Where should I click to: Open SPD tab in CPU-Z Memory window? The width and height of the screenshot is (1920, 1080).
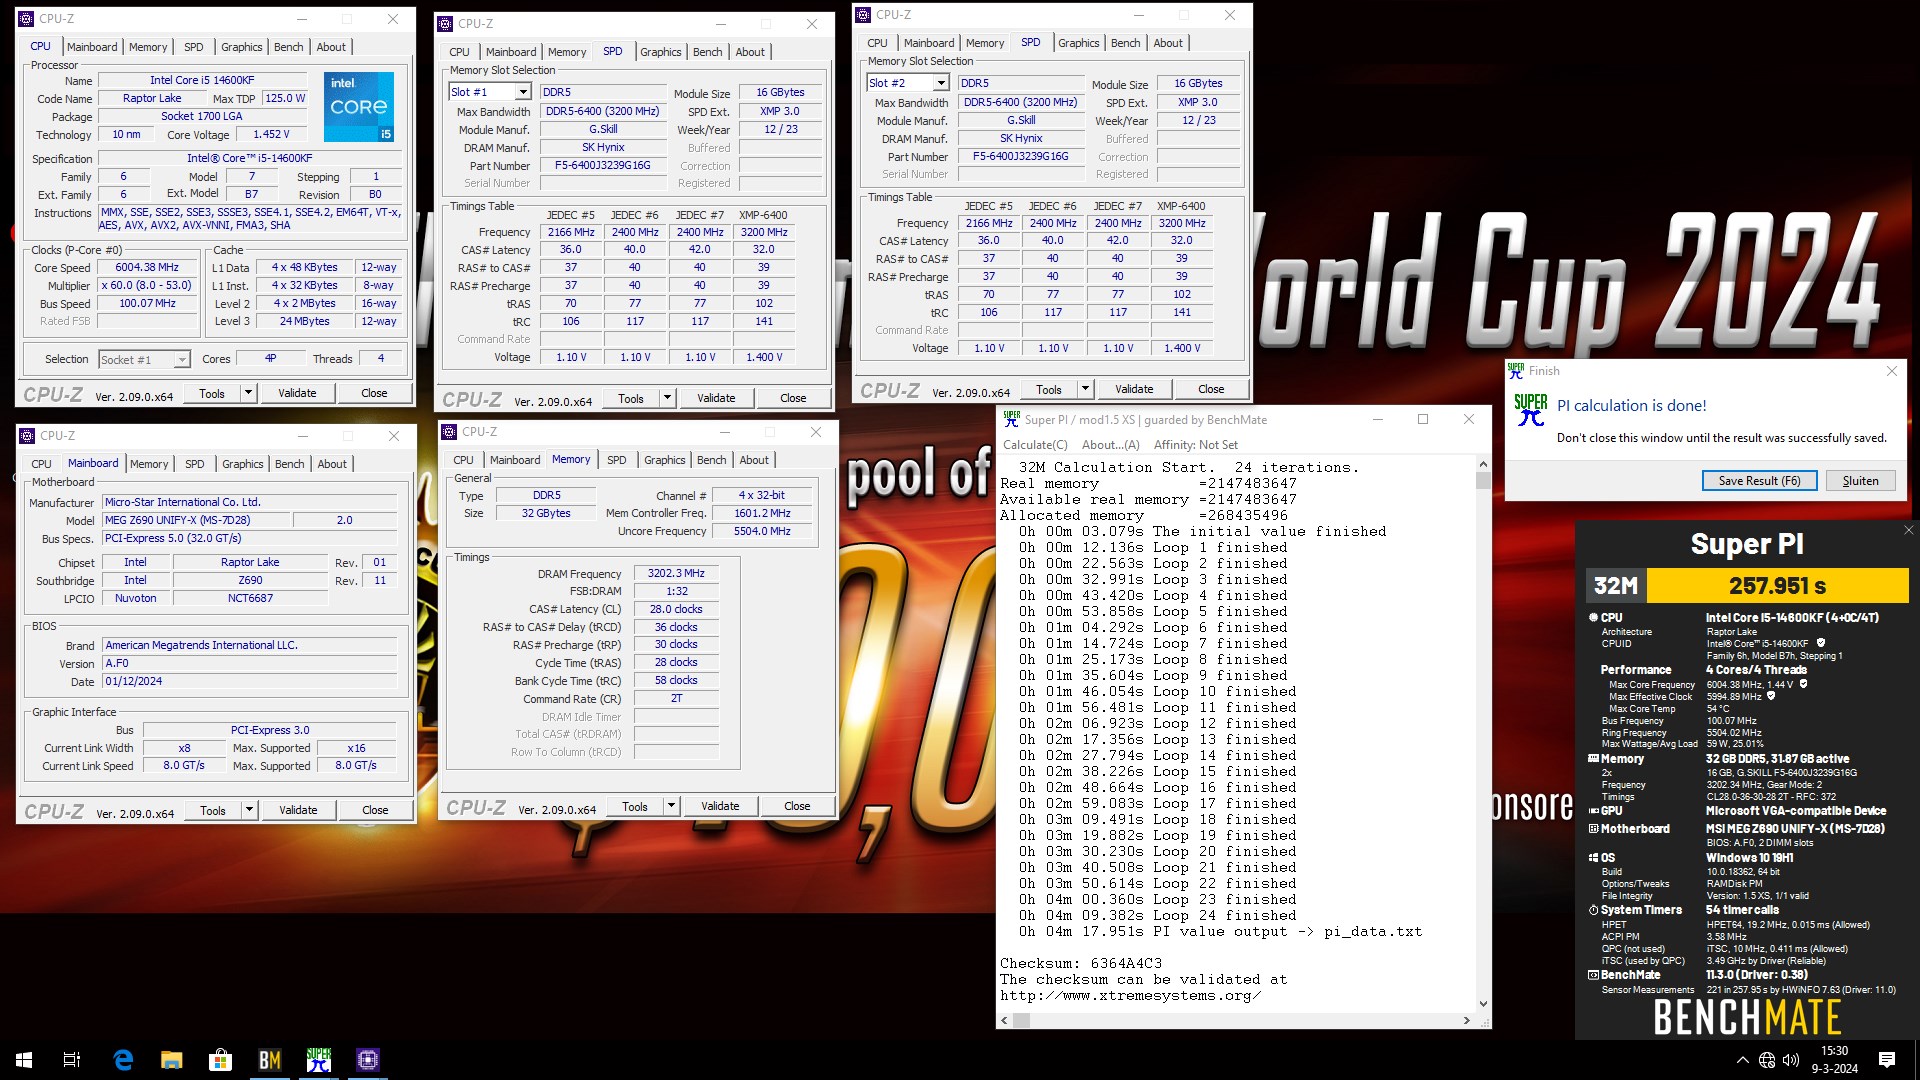617,460
